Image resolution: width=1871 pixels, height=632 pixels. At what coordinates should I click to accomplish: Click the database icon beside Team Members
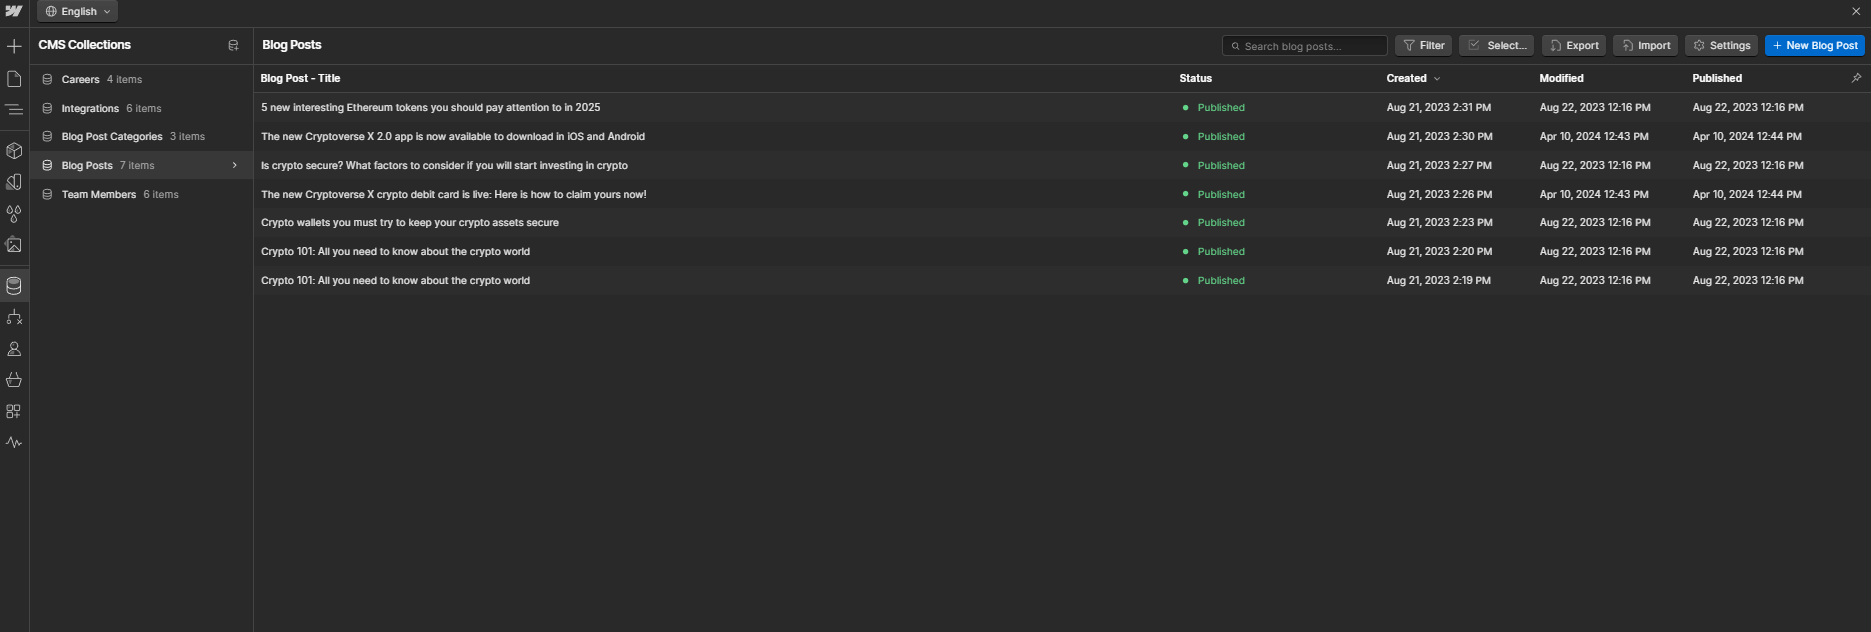click(x=47, y=194)
